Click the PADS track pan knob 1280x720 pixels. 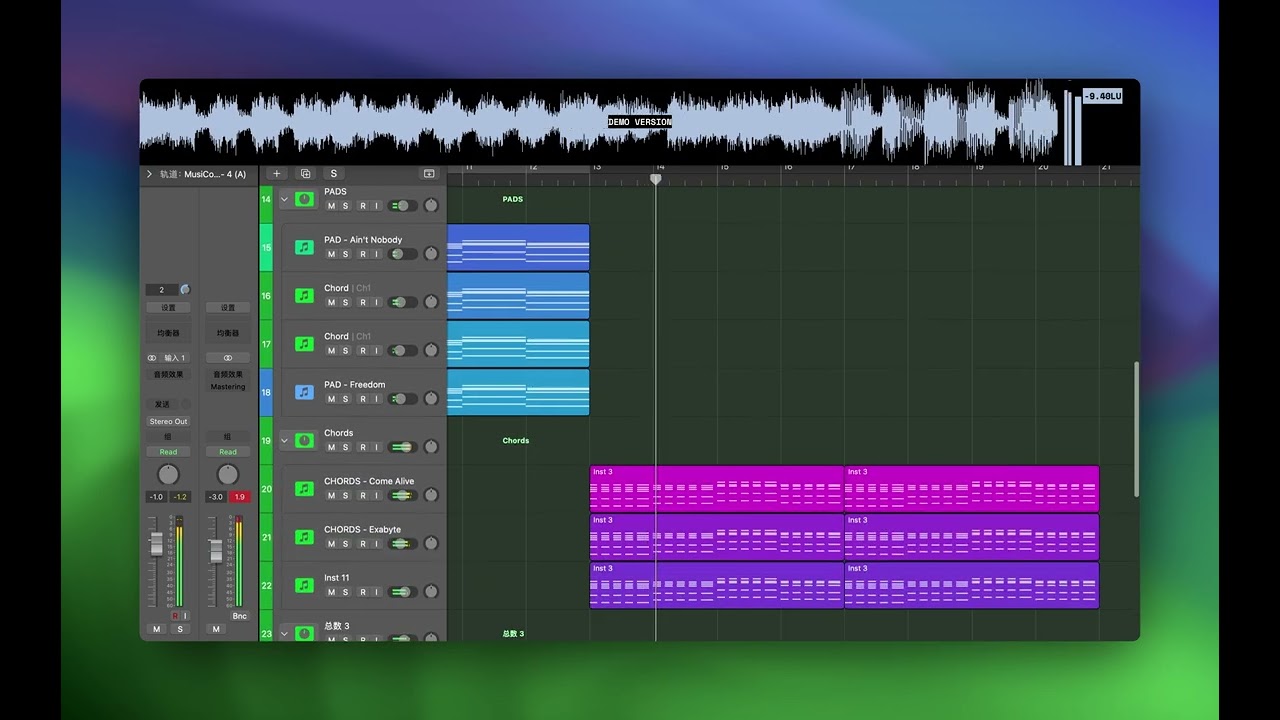431,206
